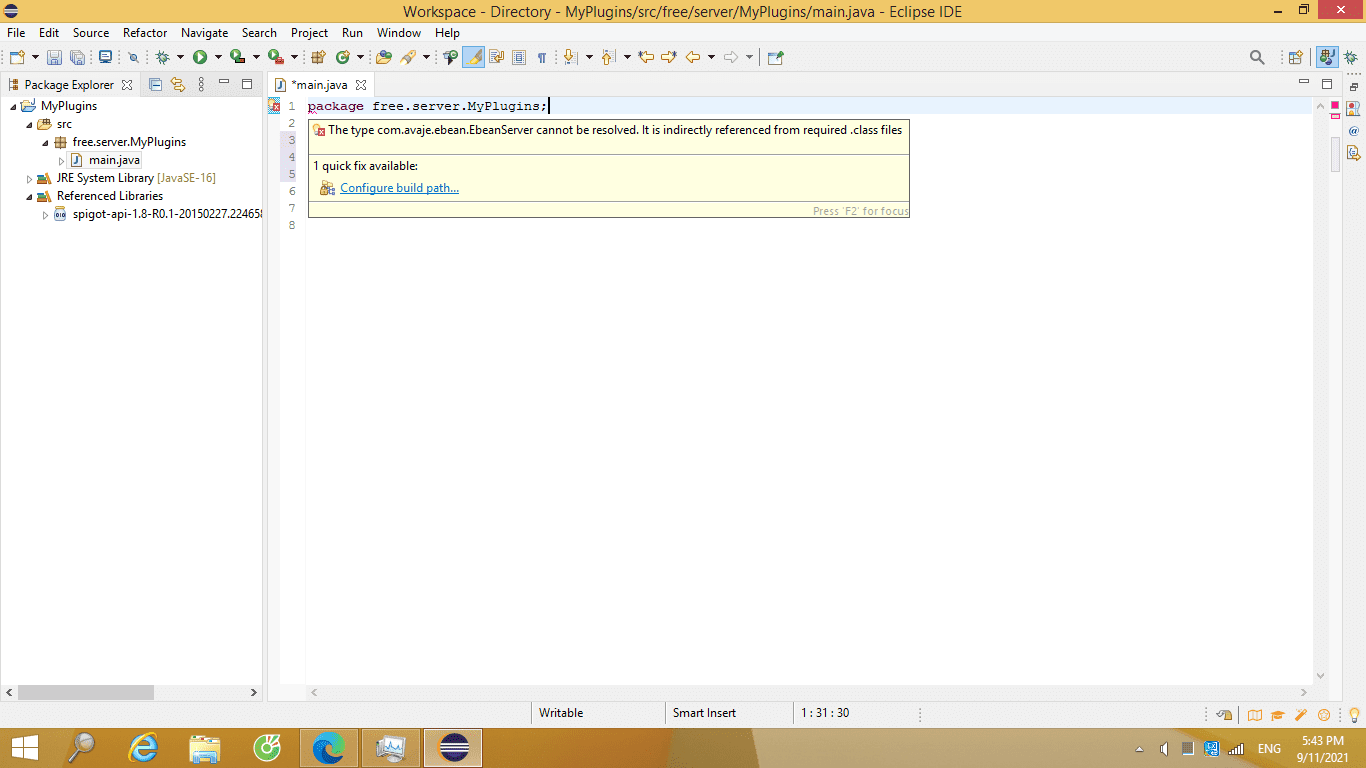Click the Previous Annotation arrow icon

coord(608,58)
